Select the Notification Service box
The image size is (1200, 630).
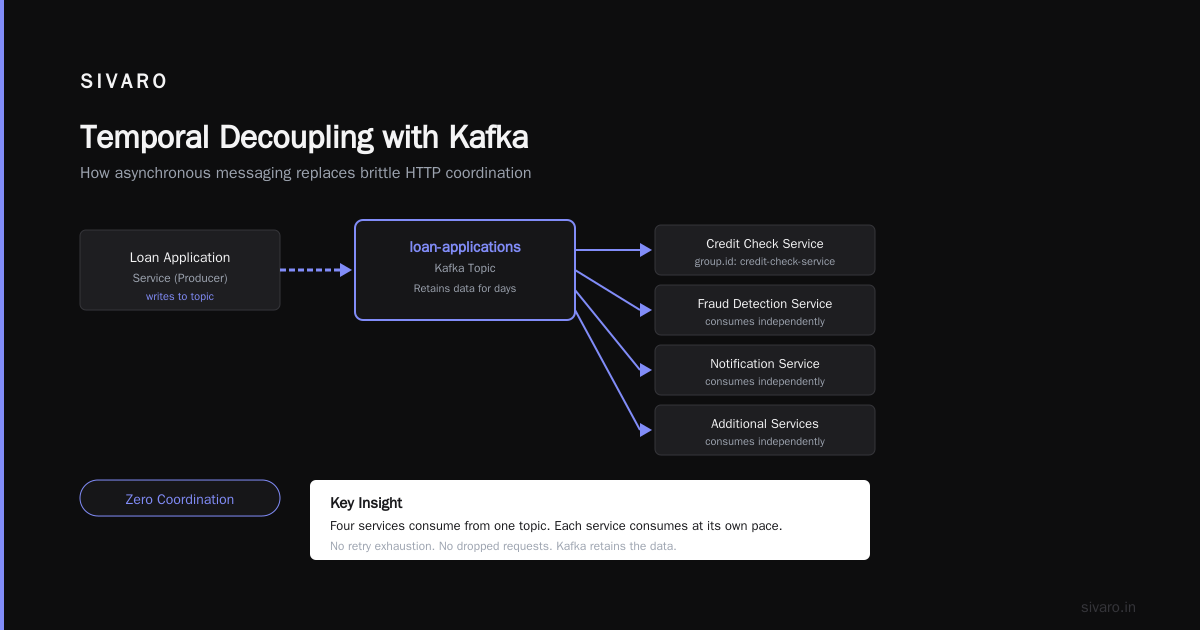tap(765, 370)
